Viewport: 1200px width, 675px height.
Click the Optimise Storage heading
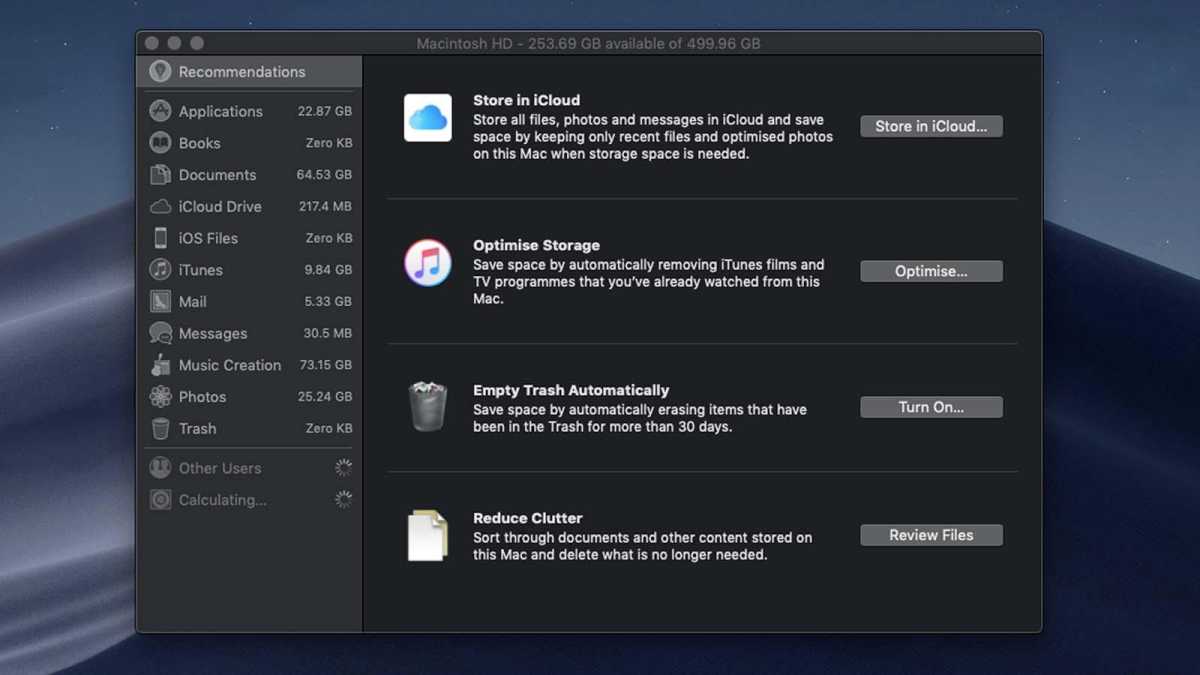click(x=537, y=245)
